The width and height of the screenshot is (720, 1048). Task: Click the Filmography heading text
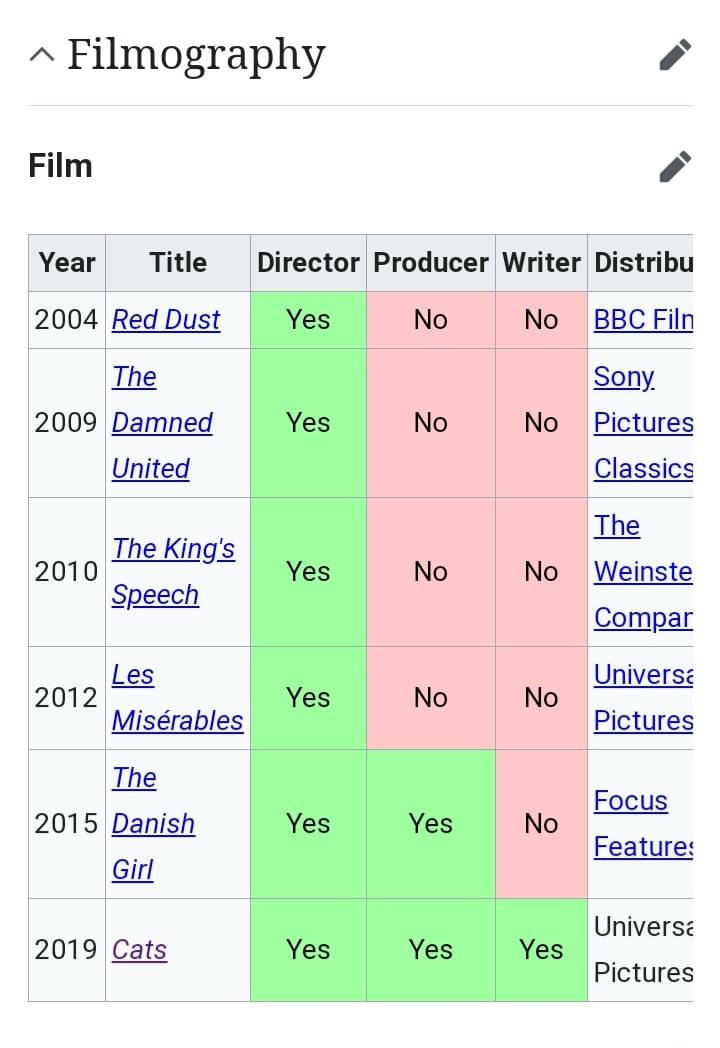[196, 55]
